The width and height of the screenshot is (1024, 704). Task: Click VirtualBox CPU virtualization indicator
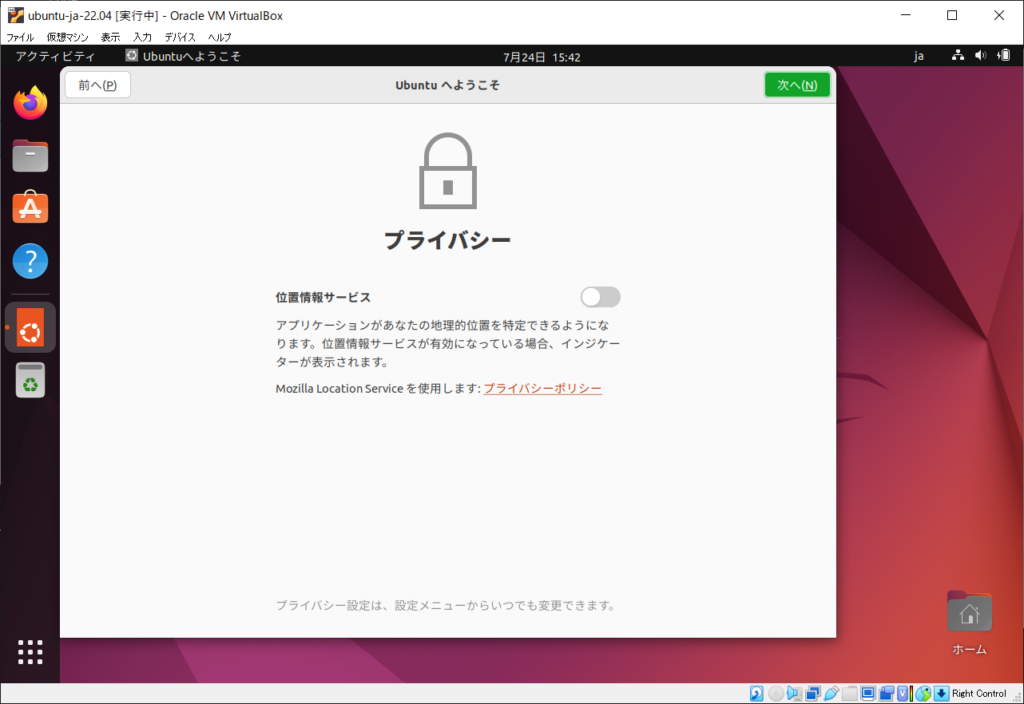[x=903, y=694]
